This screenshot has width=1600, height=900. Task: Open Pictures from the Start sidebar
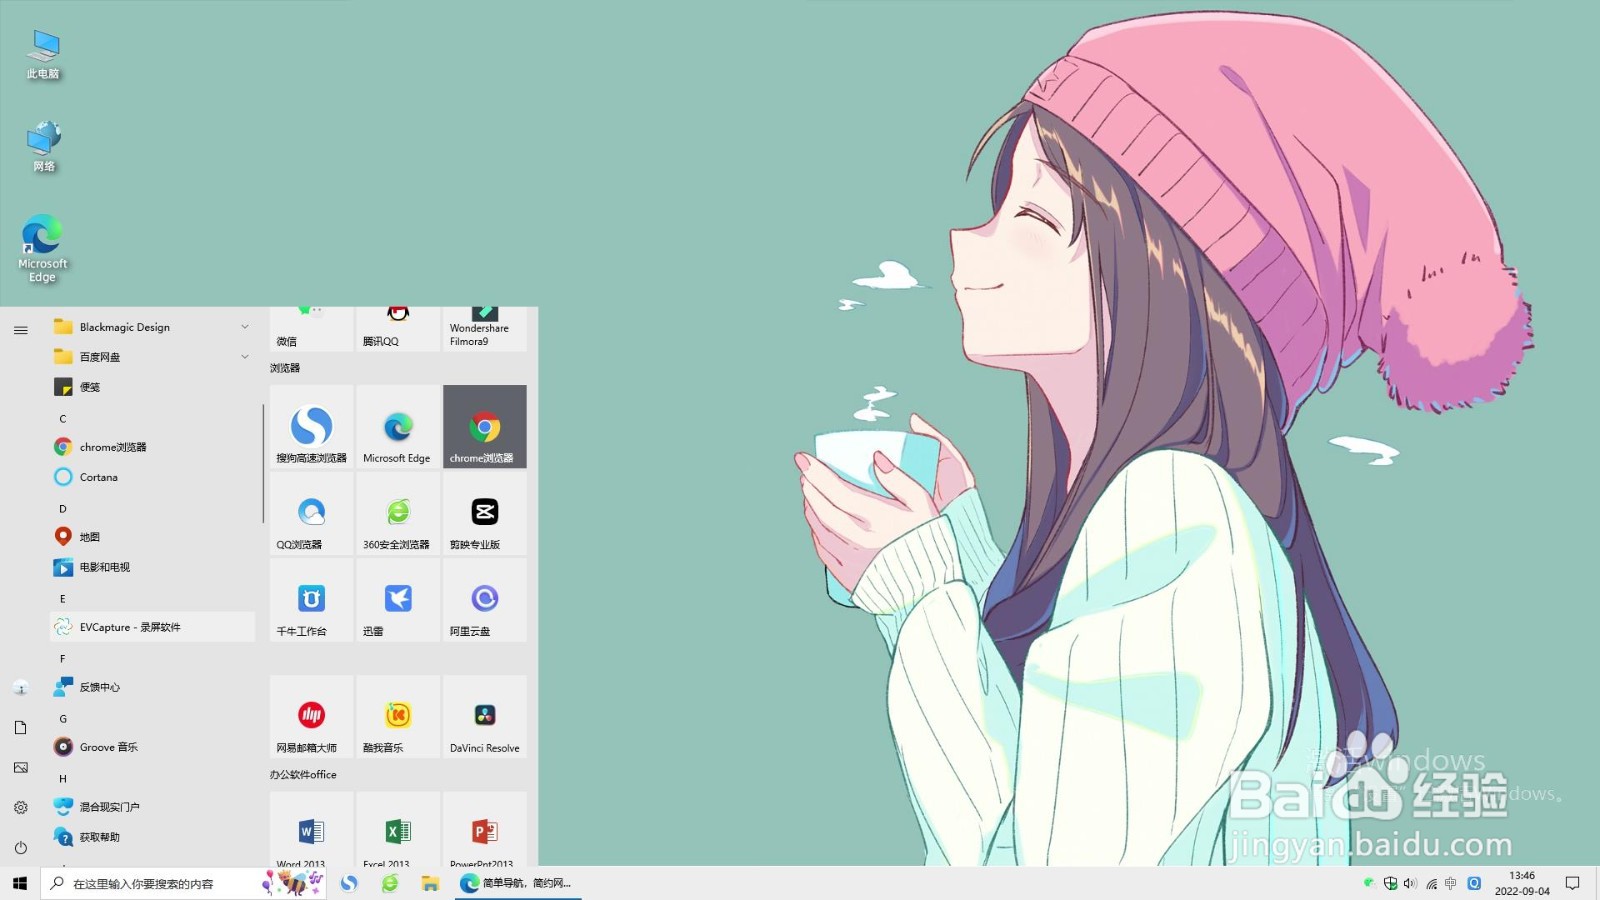(20, 768)
